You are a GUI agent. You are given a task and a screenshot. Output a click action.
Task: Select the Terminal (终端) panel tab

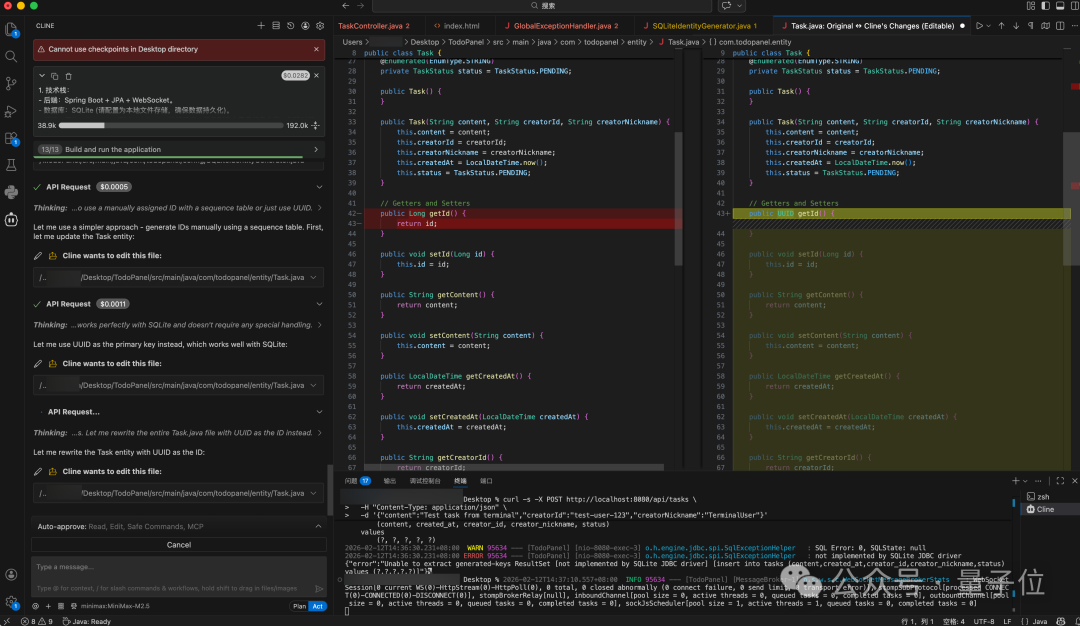460,481
